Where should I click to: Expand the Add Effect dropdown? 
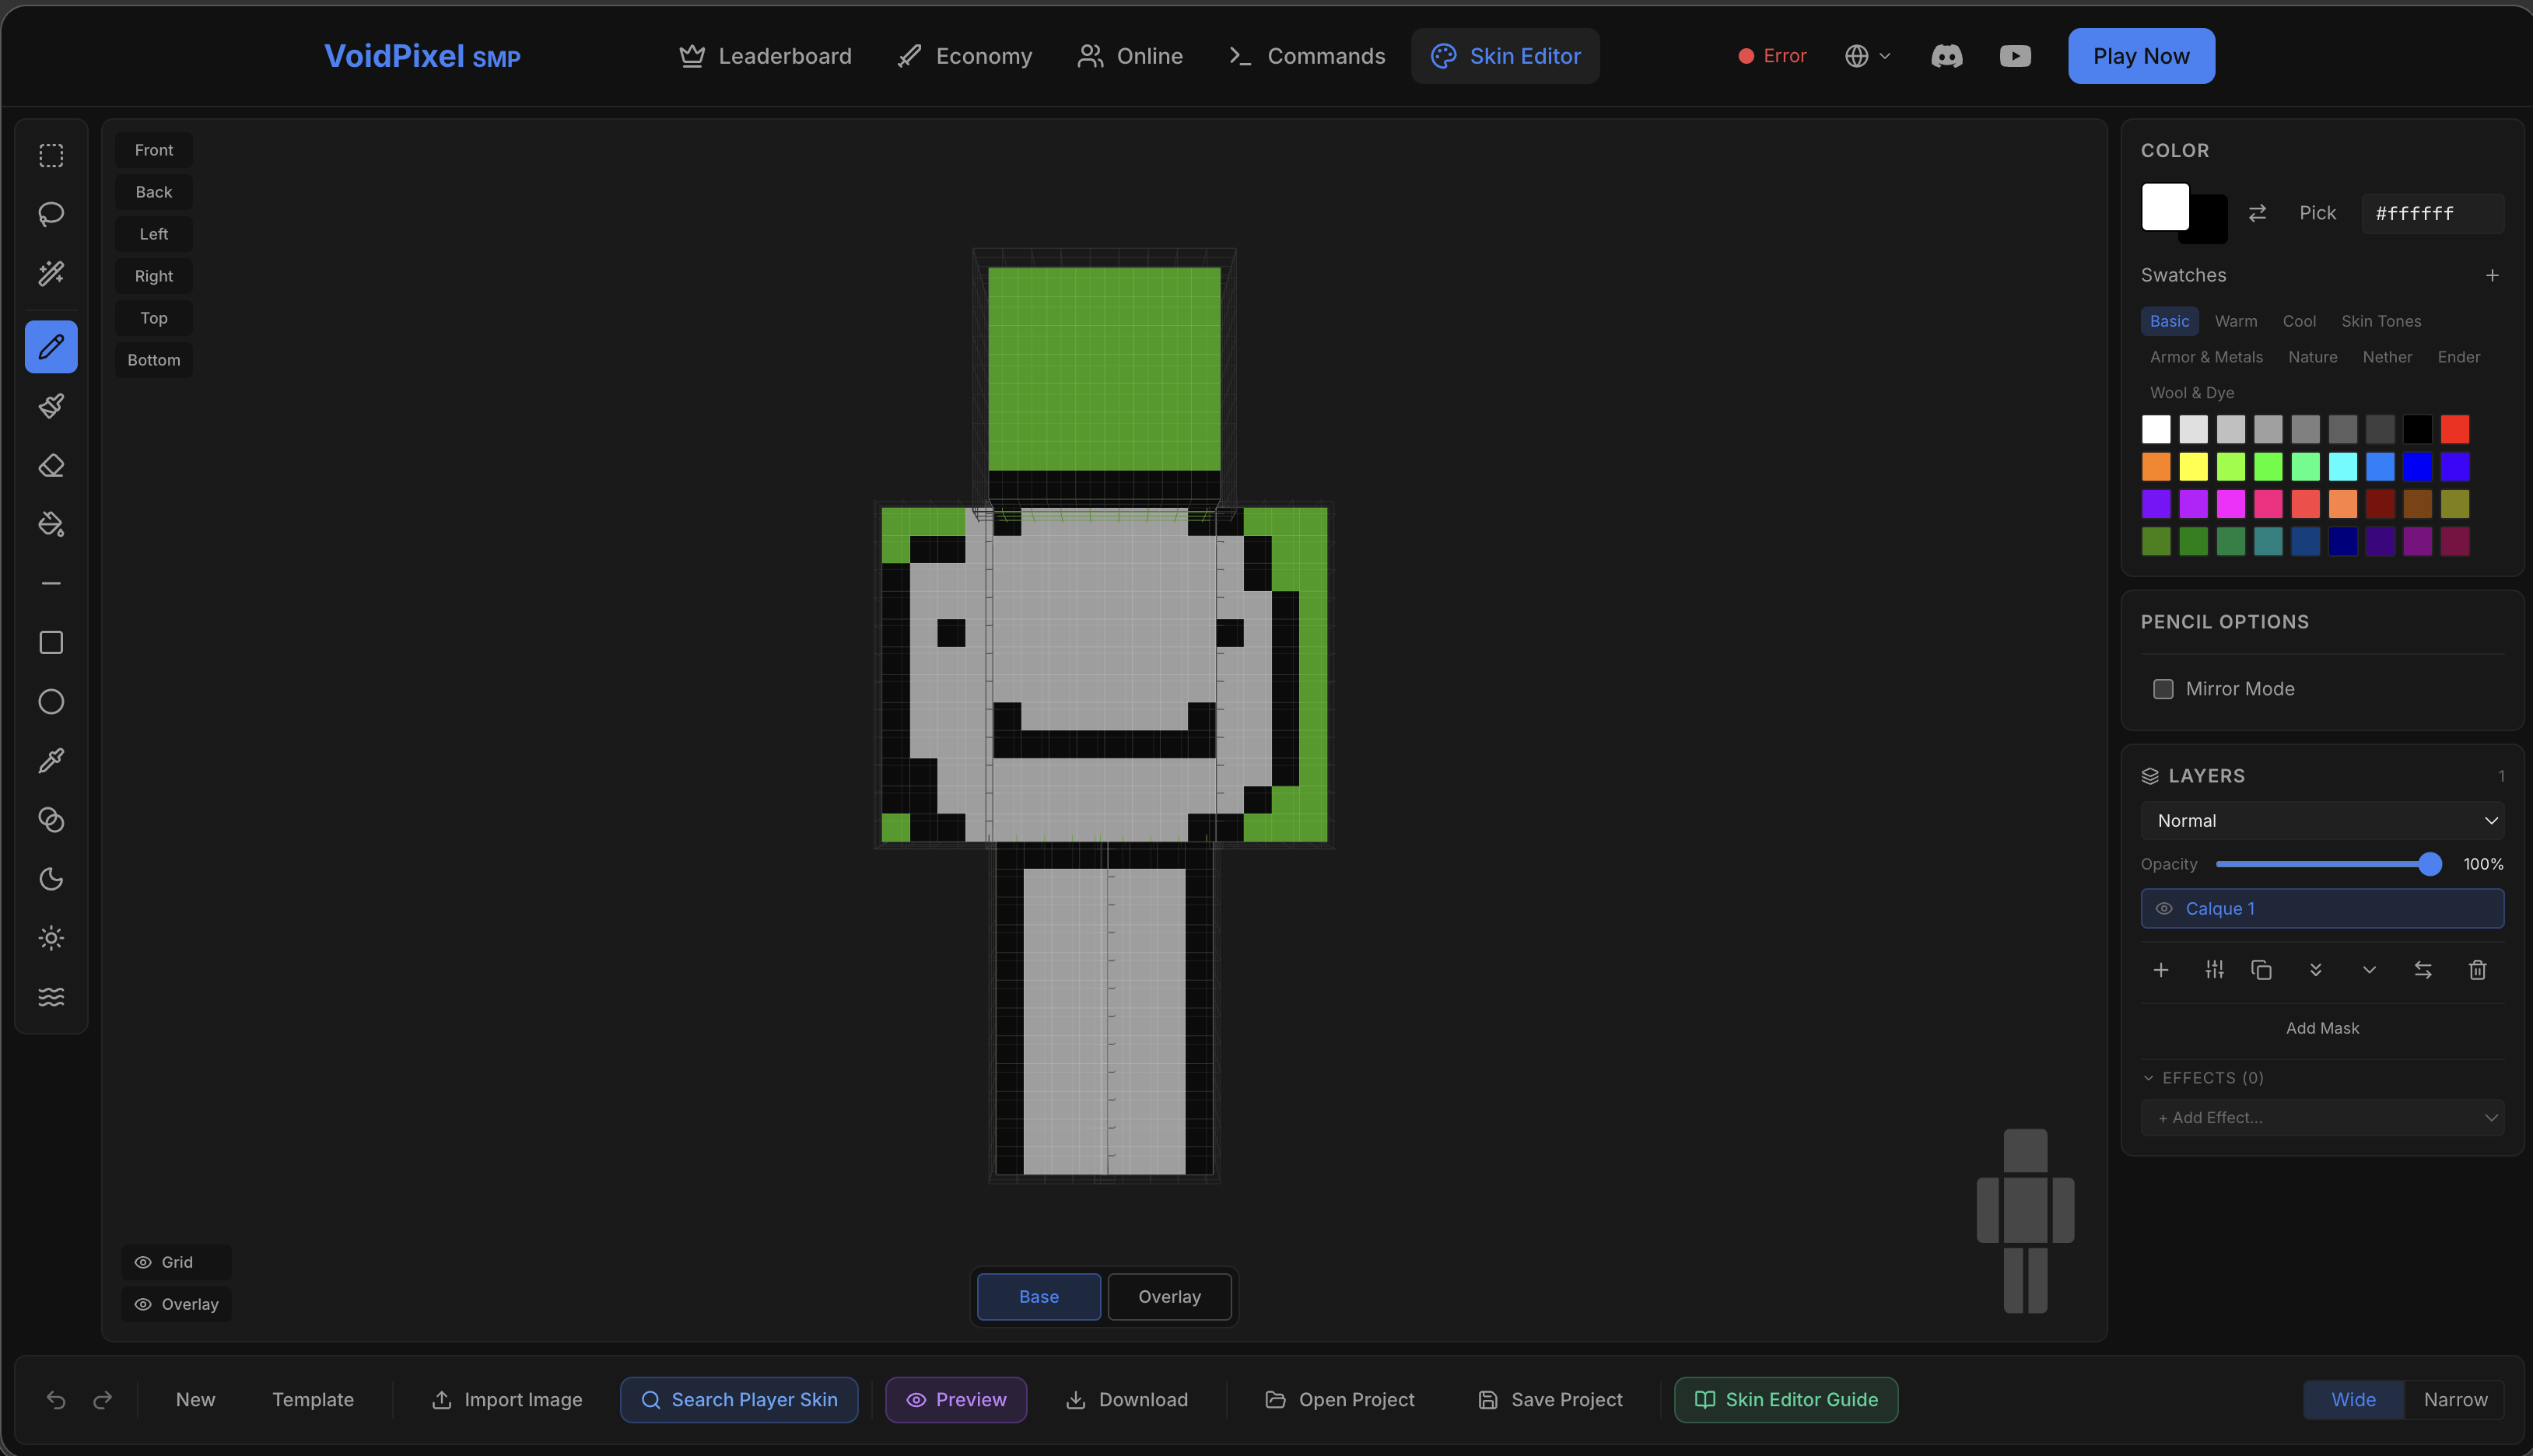(x=2322, y=1117)
